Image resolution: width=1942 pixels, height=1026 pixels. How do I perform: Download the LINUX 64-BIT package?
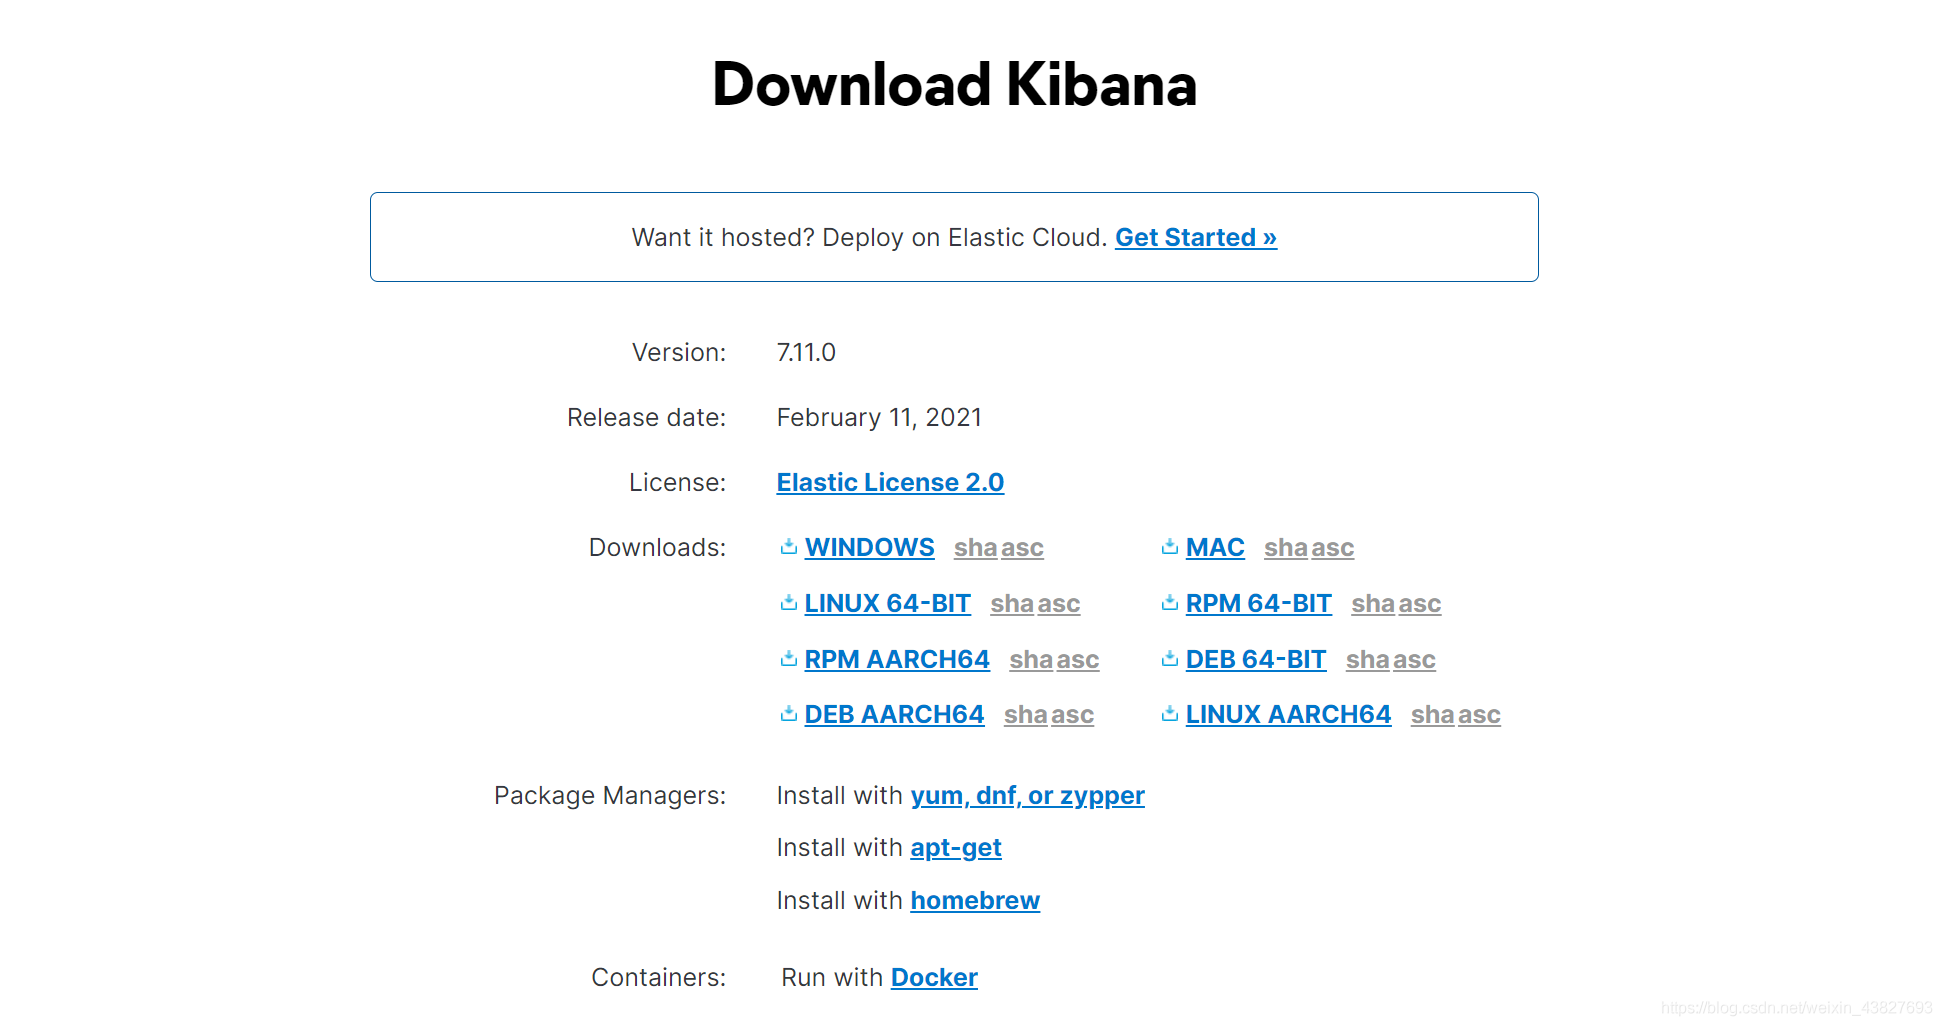(x=888, y=604)
